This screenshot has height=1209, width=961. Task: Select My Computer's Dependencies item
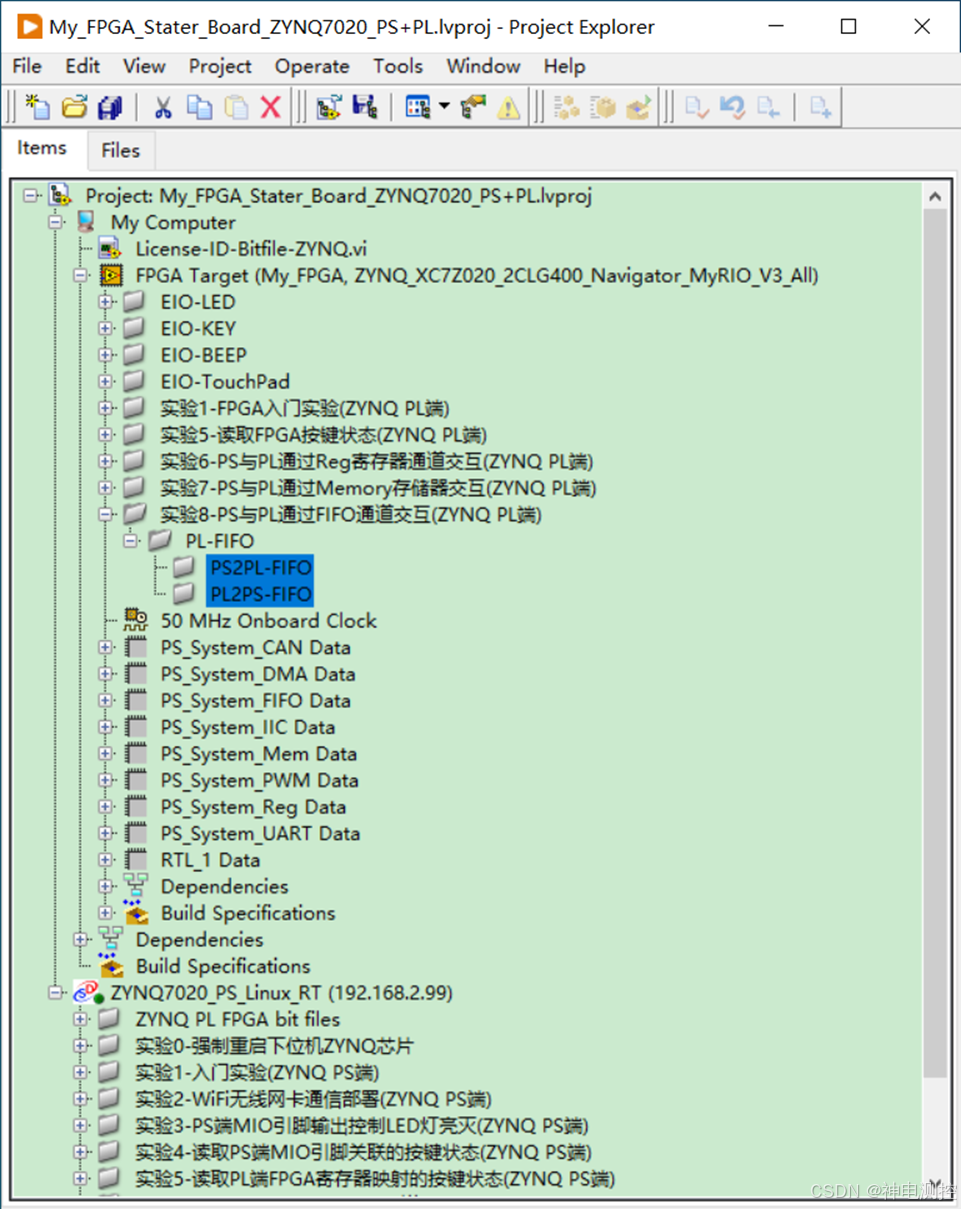point(199,939)
